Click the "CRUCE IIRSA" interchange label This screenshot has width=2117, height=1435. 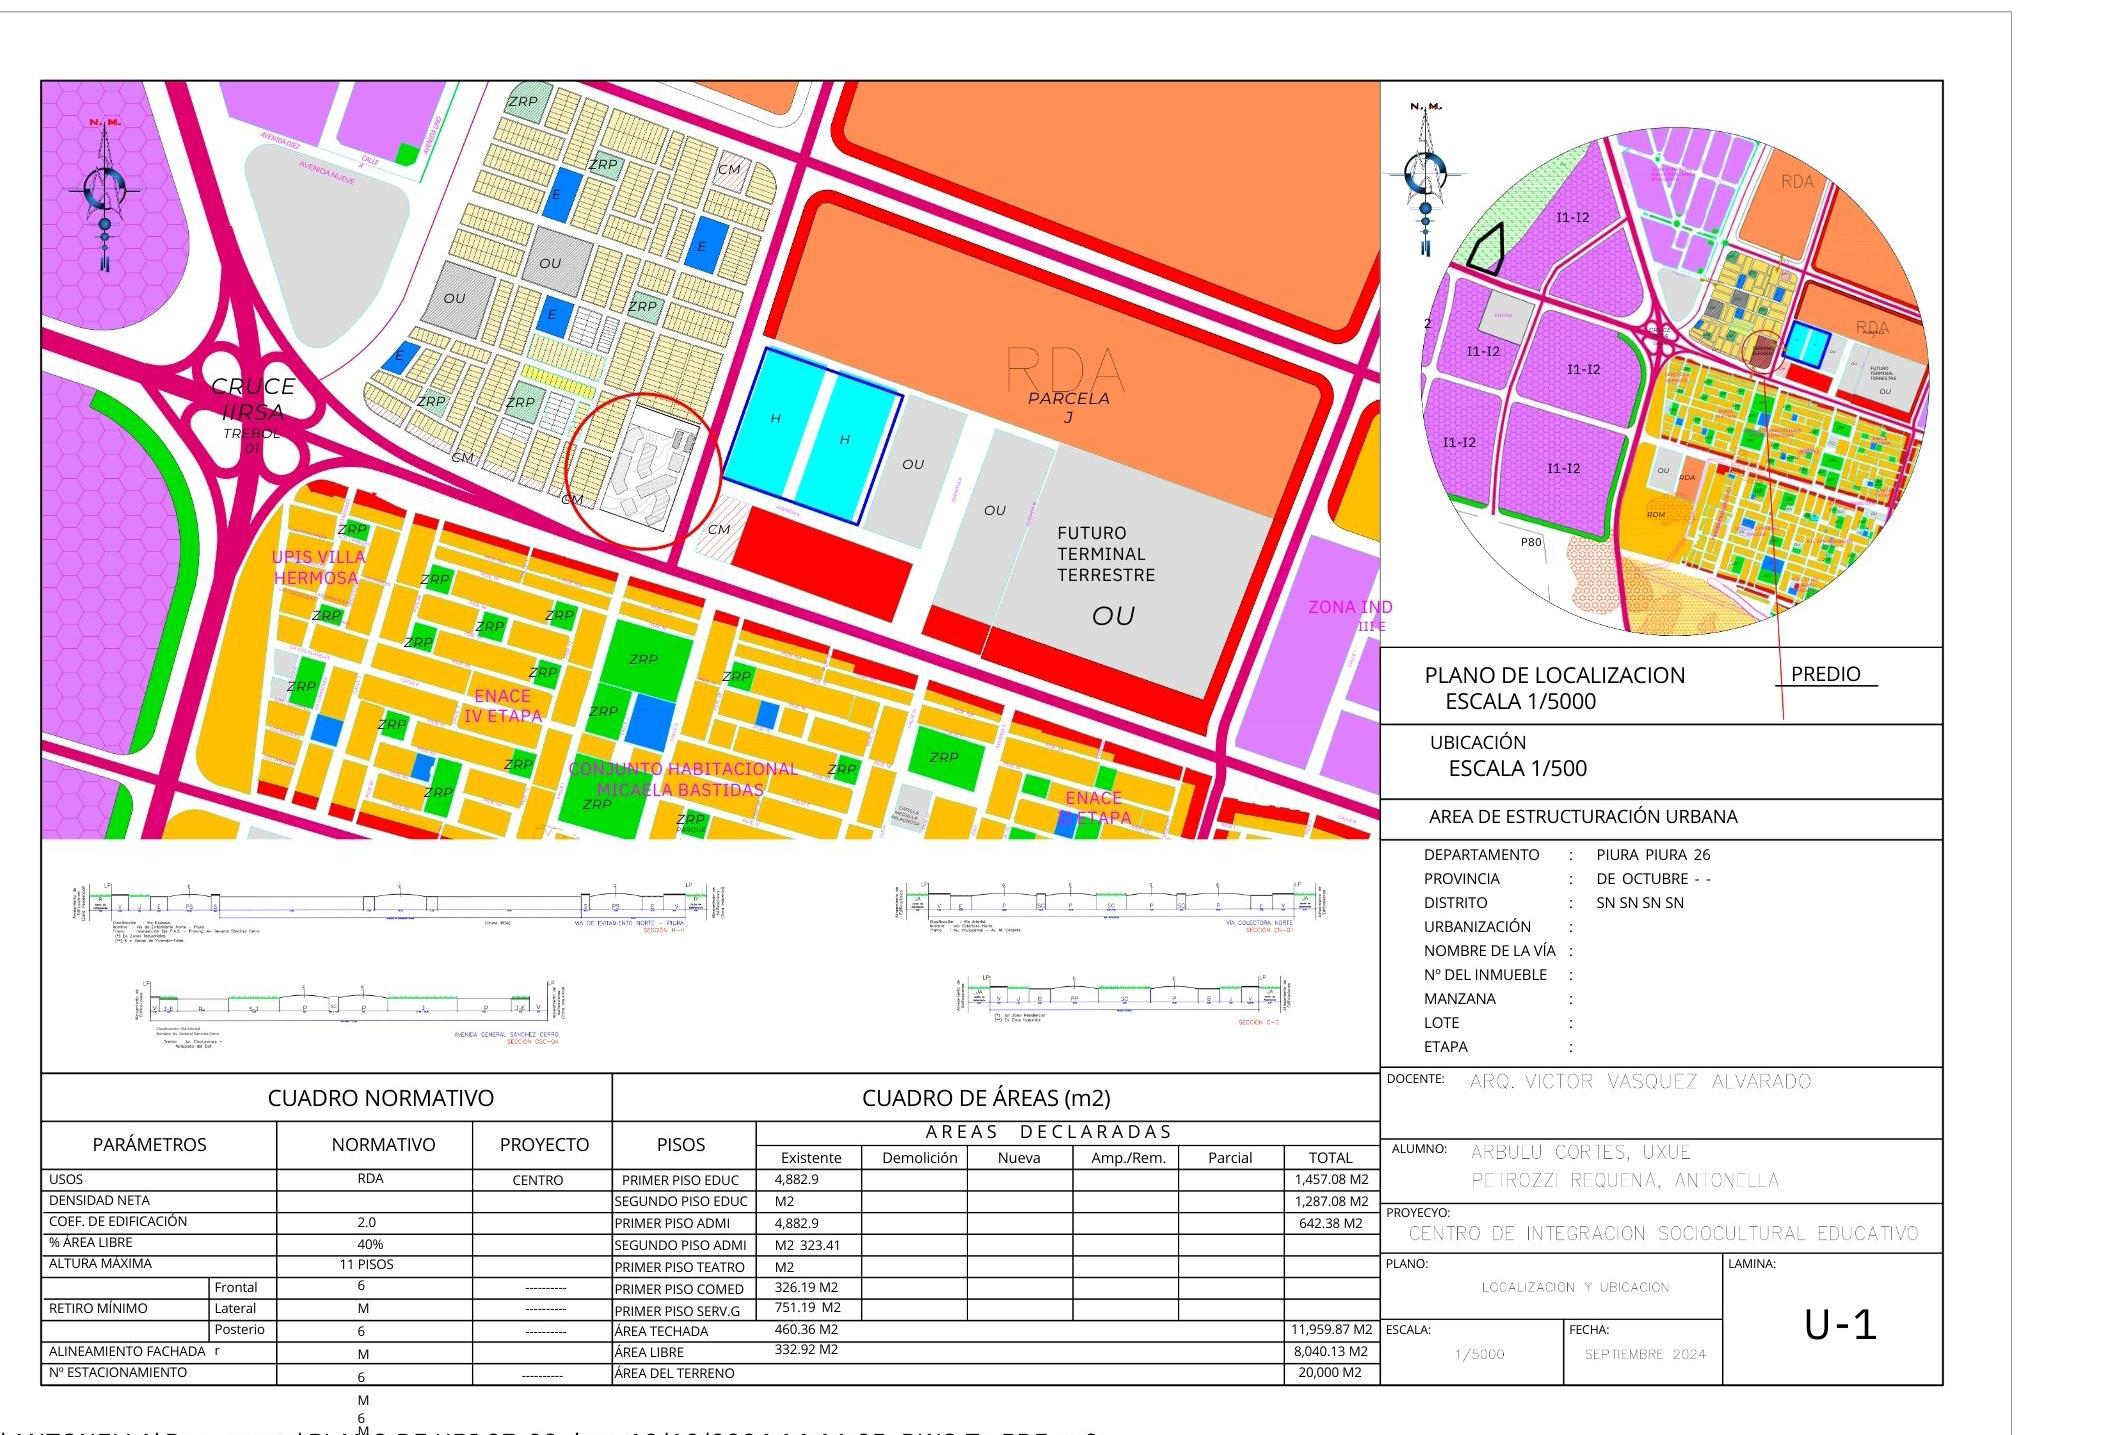[x=254, y=398]
